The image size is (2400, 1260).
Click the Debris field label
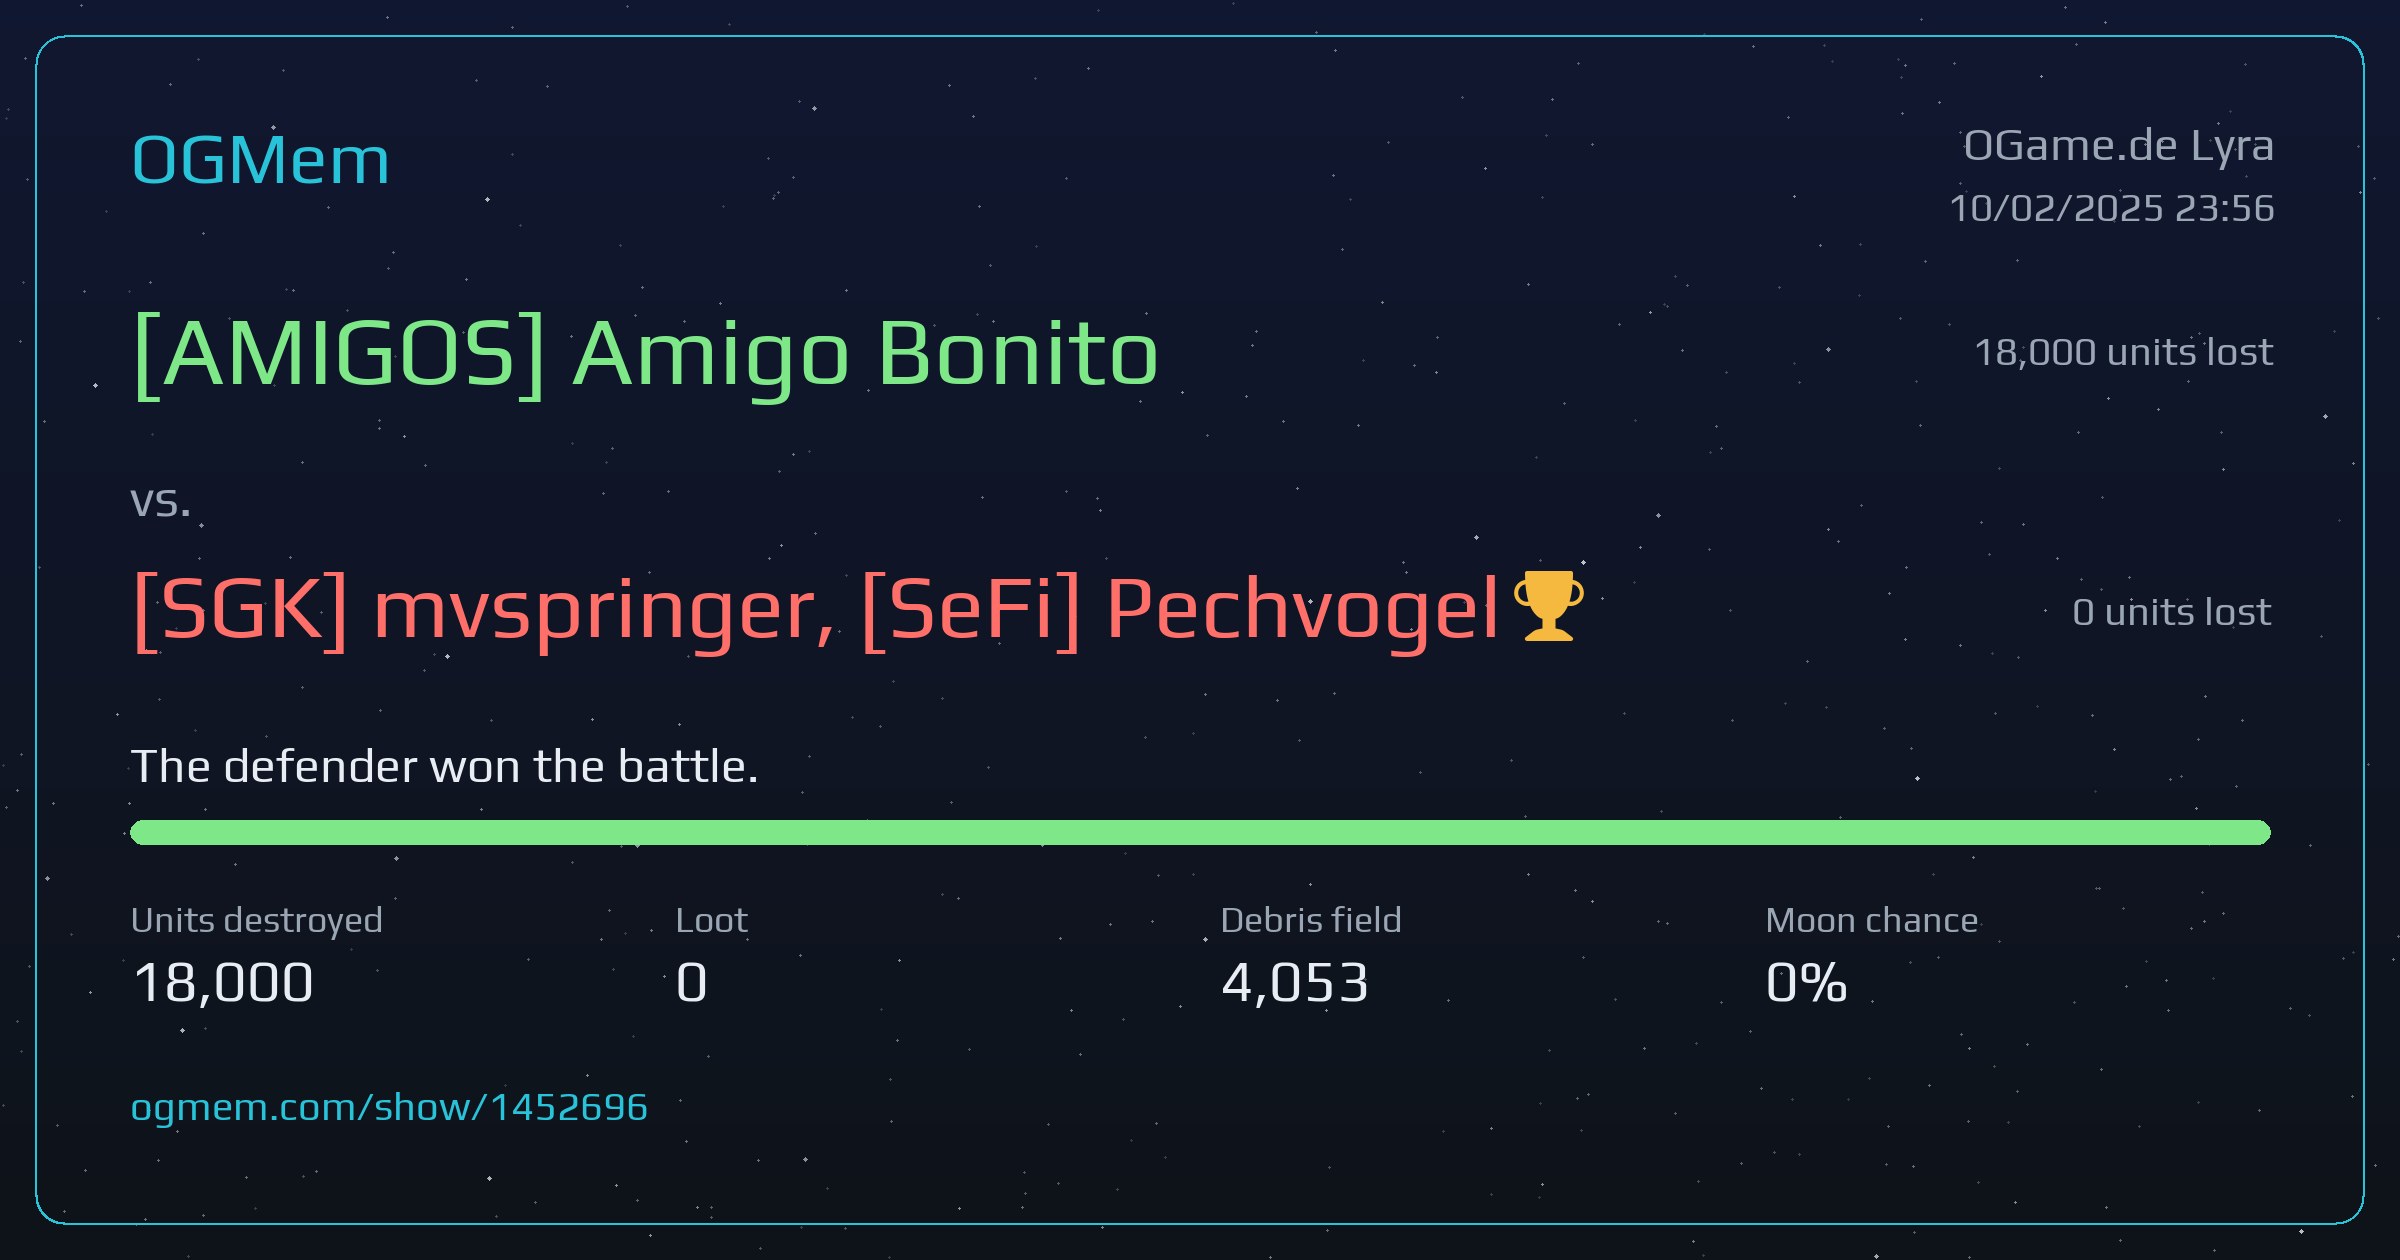point(1311,920)
